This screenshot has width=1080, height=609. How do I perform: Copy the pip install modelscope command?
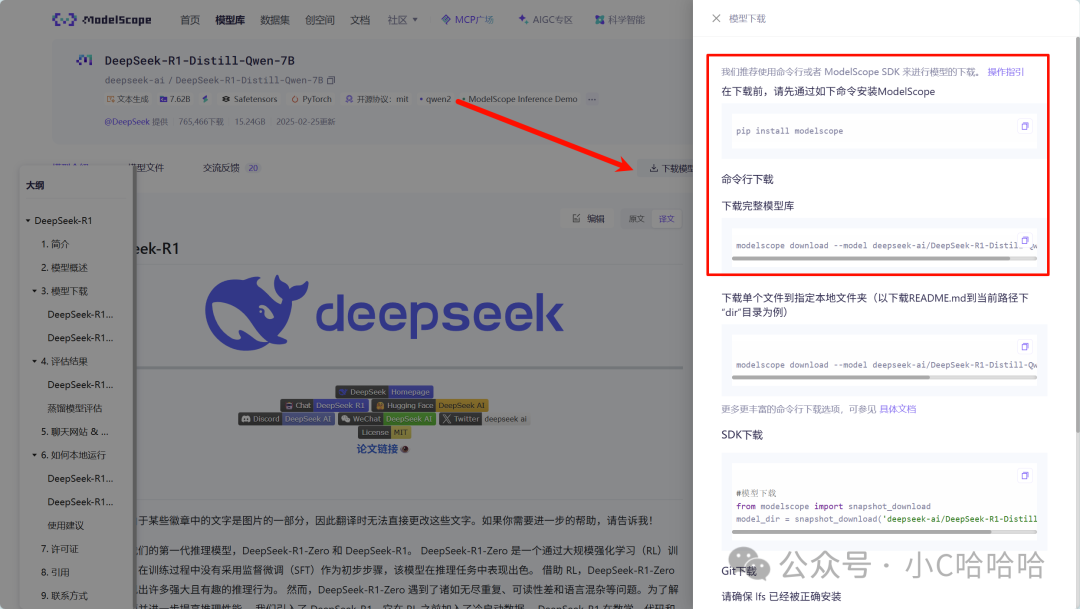1025,126
